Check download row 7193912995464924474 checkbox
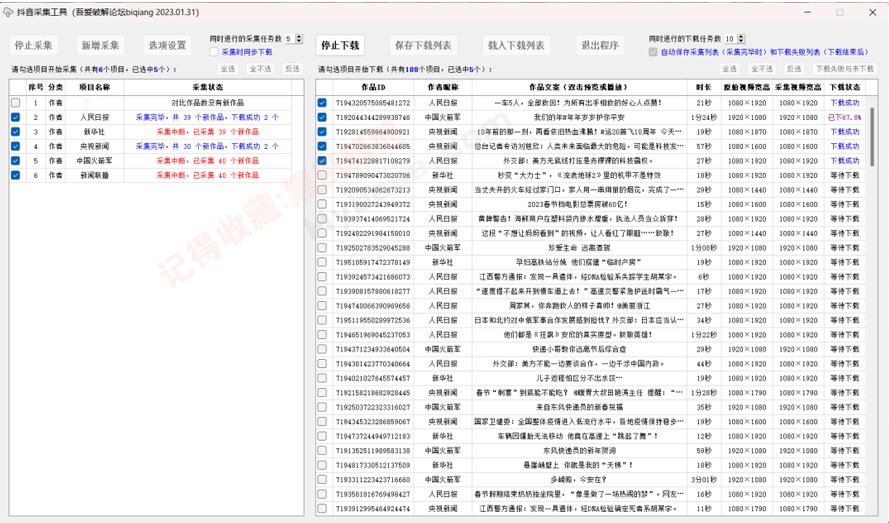This screenshot has height=523, width=889. click(x=322, y=508)
